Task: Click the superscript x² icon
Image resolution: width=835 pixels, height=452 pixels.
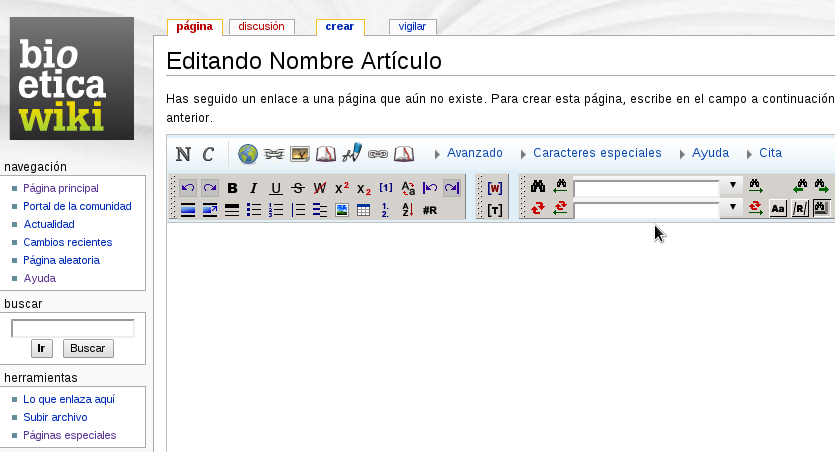Action: pos(342,188)
